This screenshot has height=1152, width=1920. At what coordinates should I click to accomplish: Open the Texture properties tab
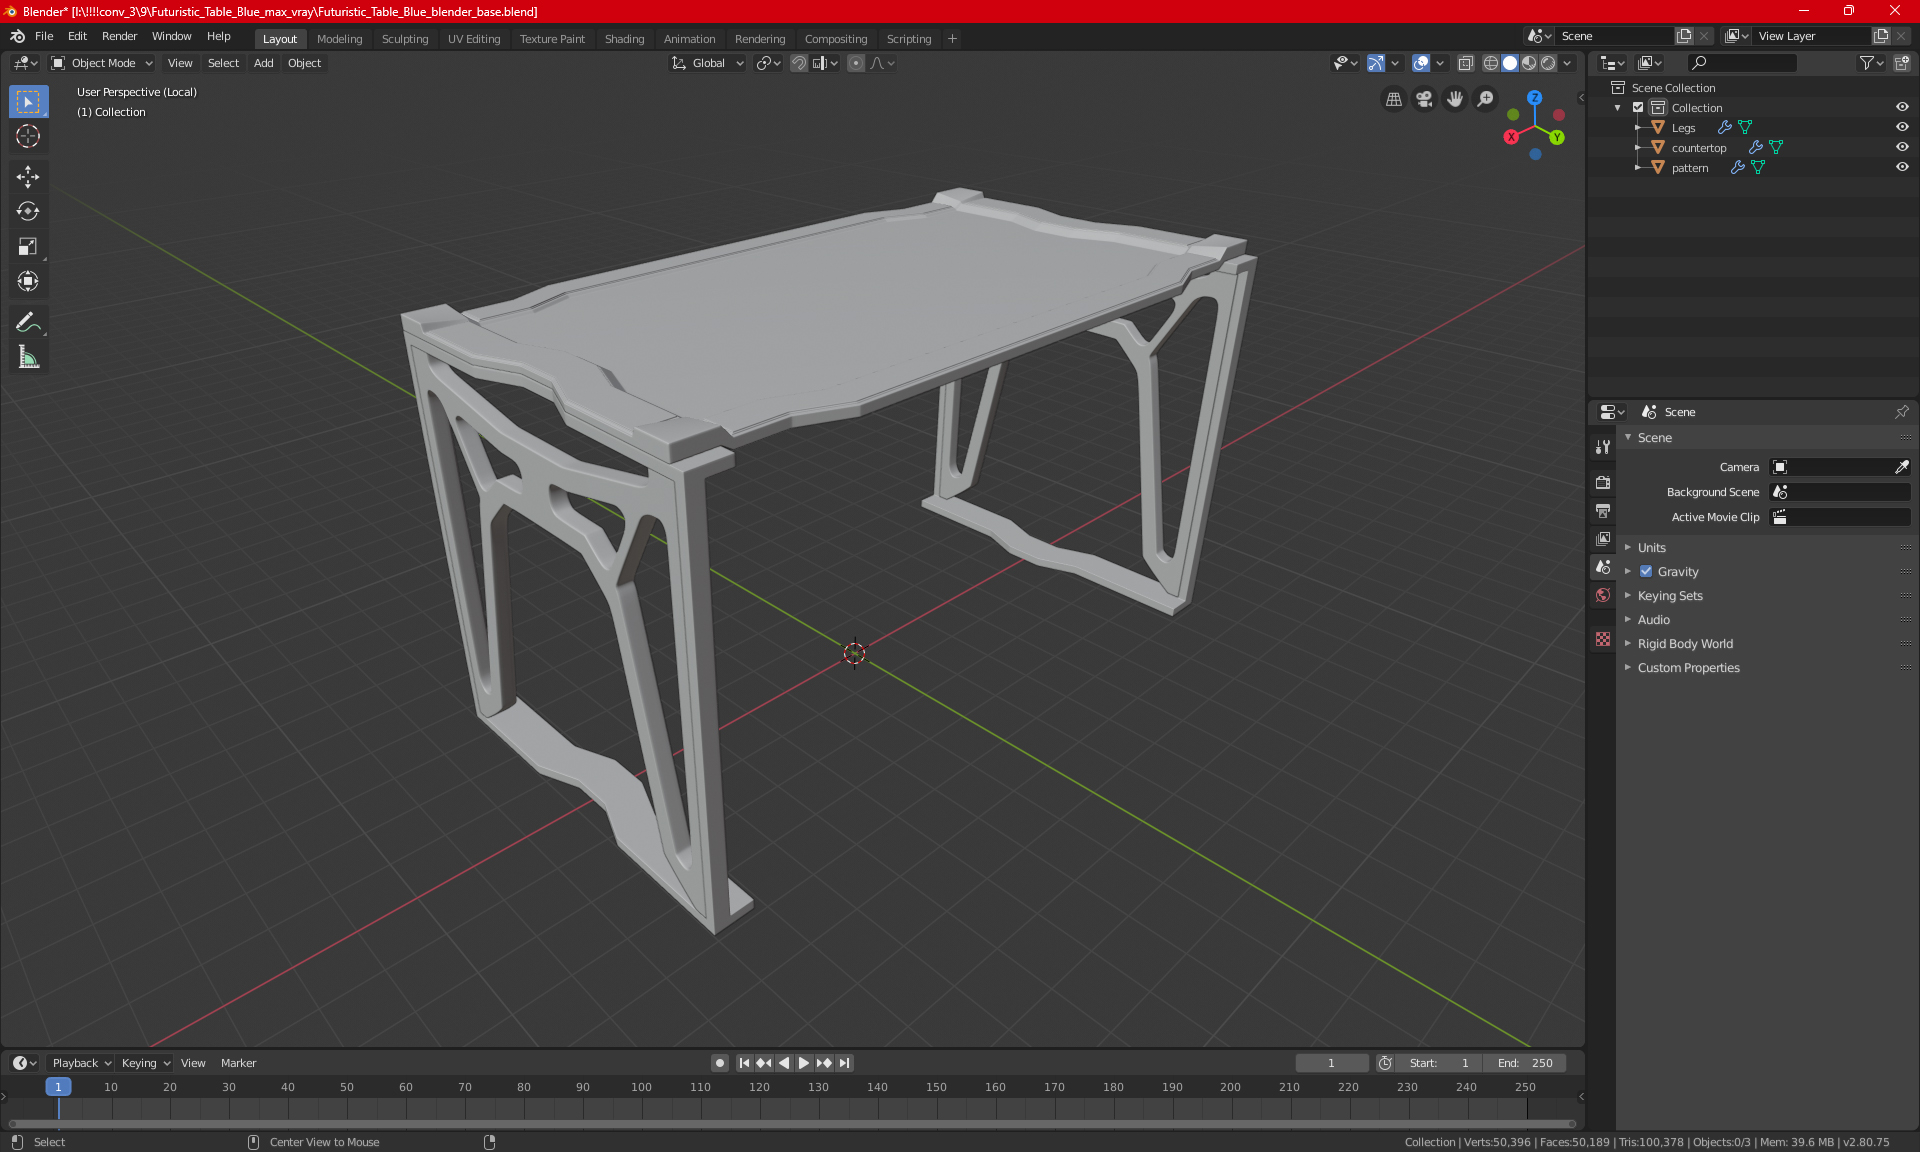(1603, 639)
